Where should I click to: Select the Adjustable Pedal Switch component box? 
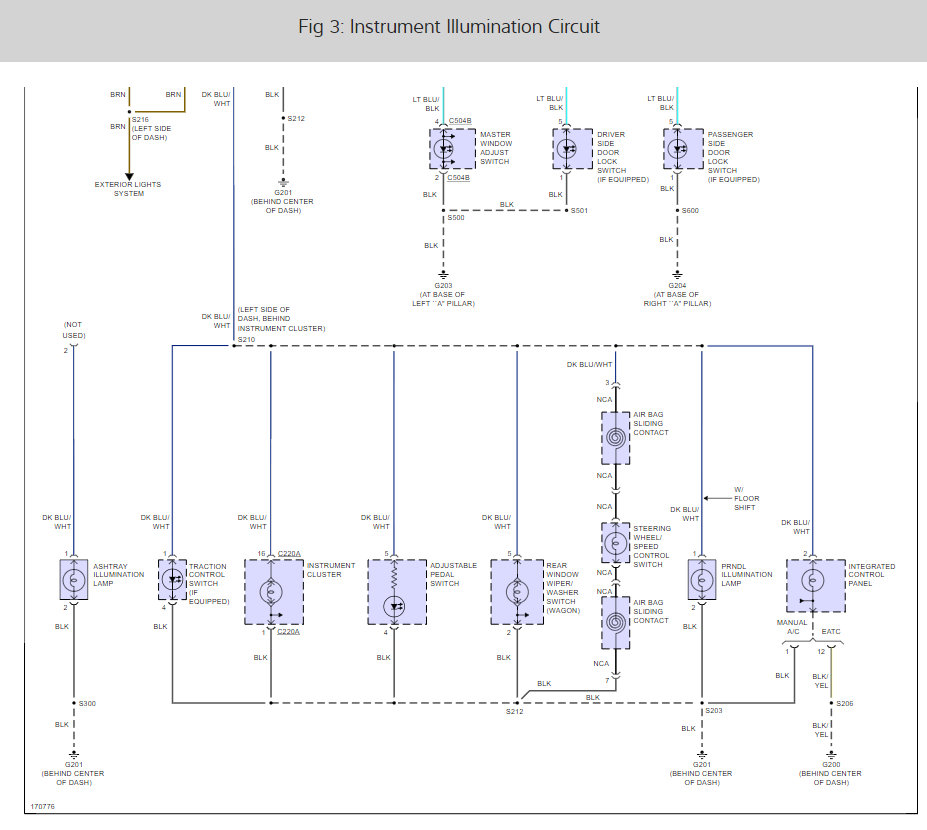397,592
